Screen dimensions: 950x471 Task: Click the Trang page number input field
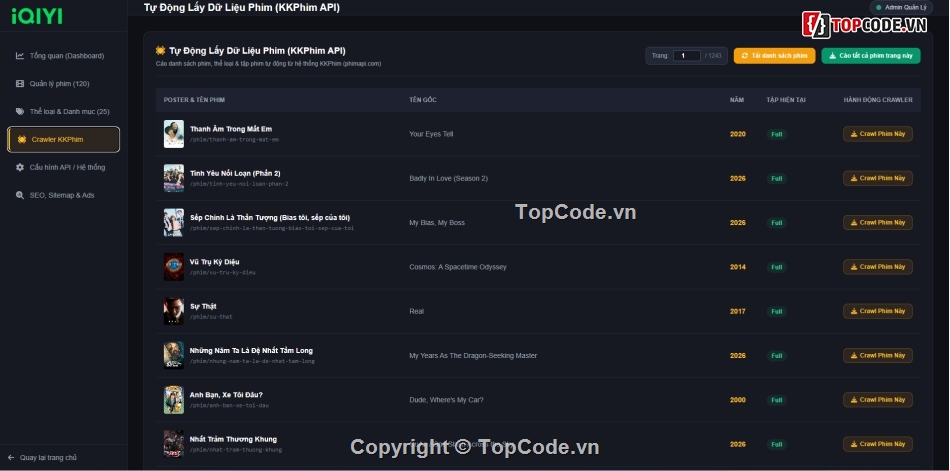point(686,56)
